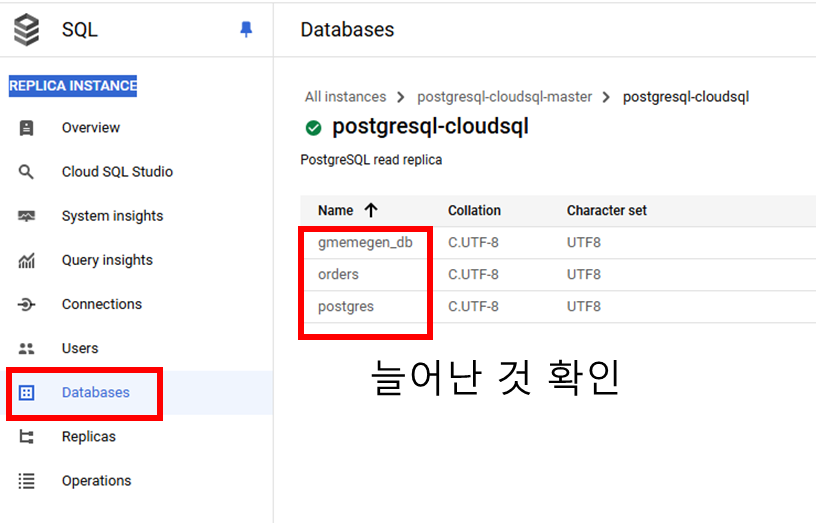Open the Connections section
The width and height of the screenshot is (816, 523).
pyautogui.click(x=101, y=304)
